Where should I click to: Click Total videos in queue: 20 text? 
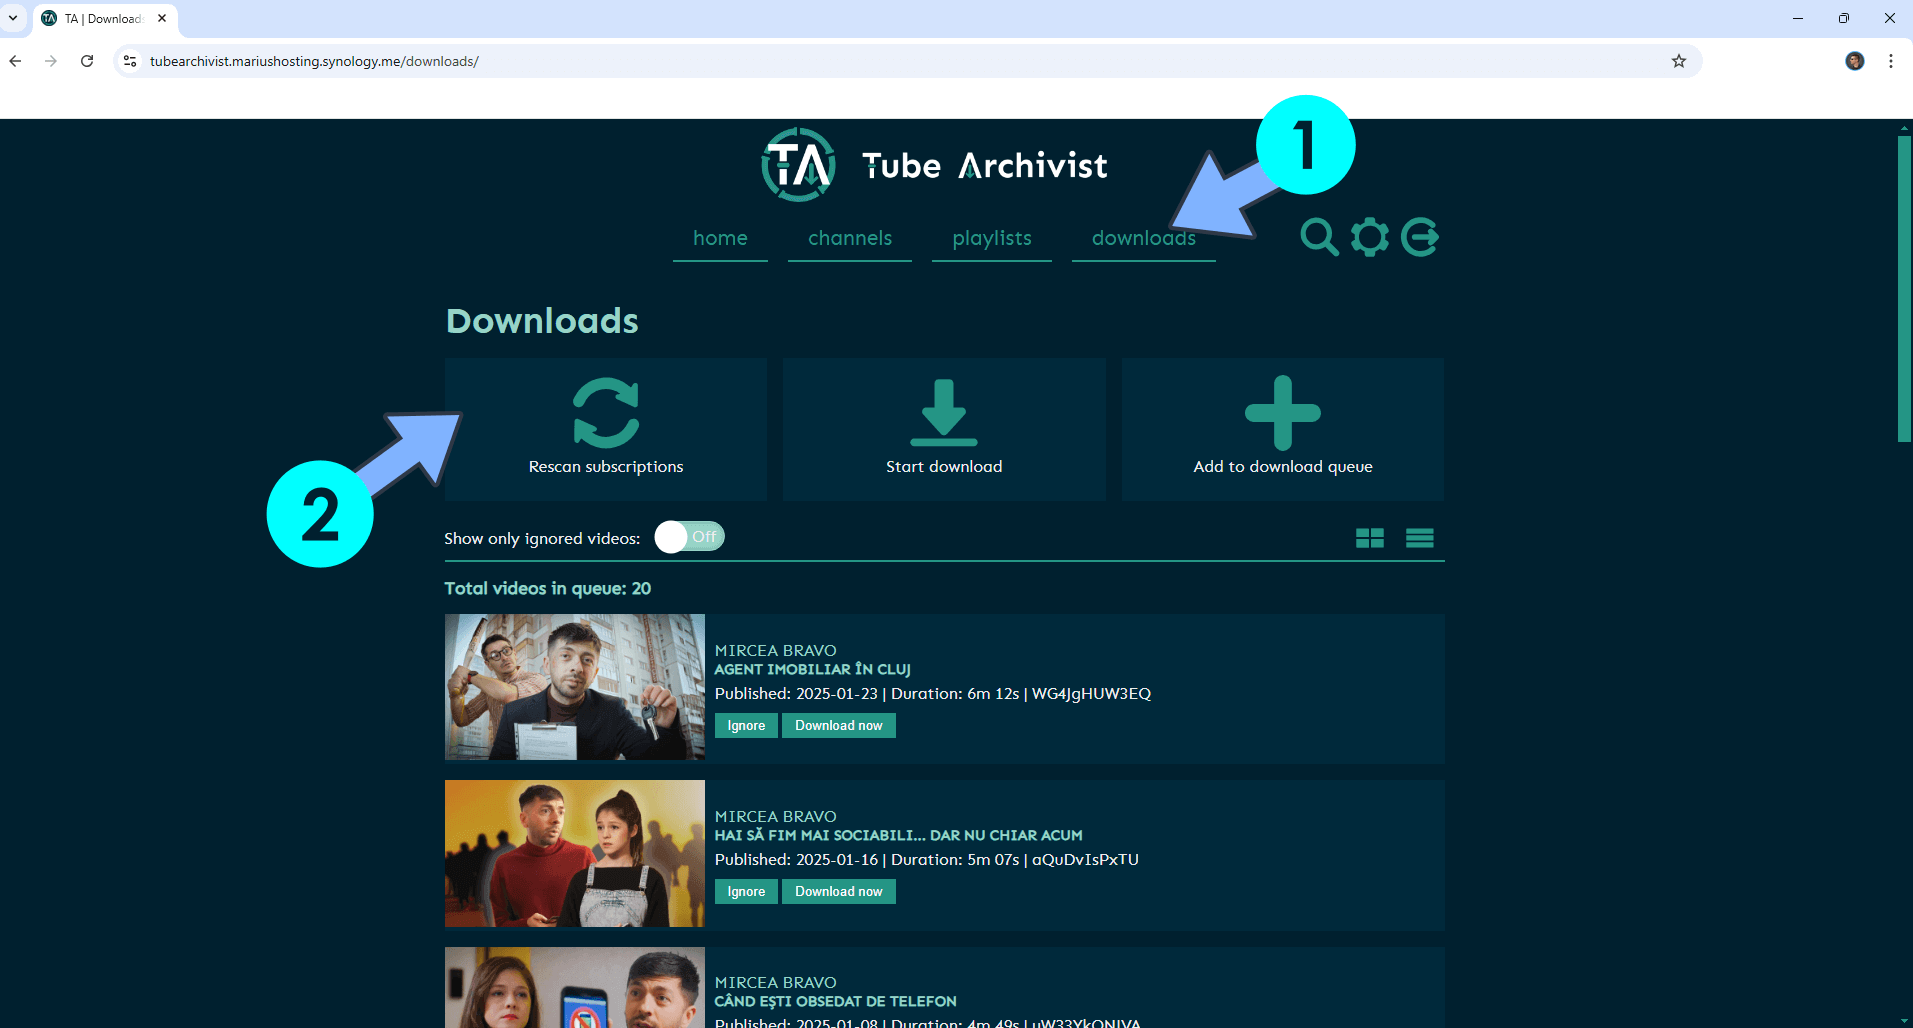point(548,589)
